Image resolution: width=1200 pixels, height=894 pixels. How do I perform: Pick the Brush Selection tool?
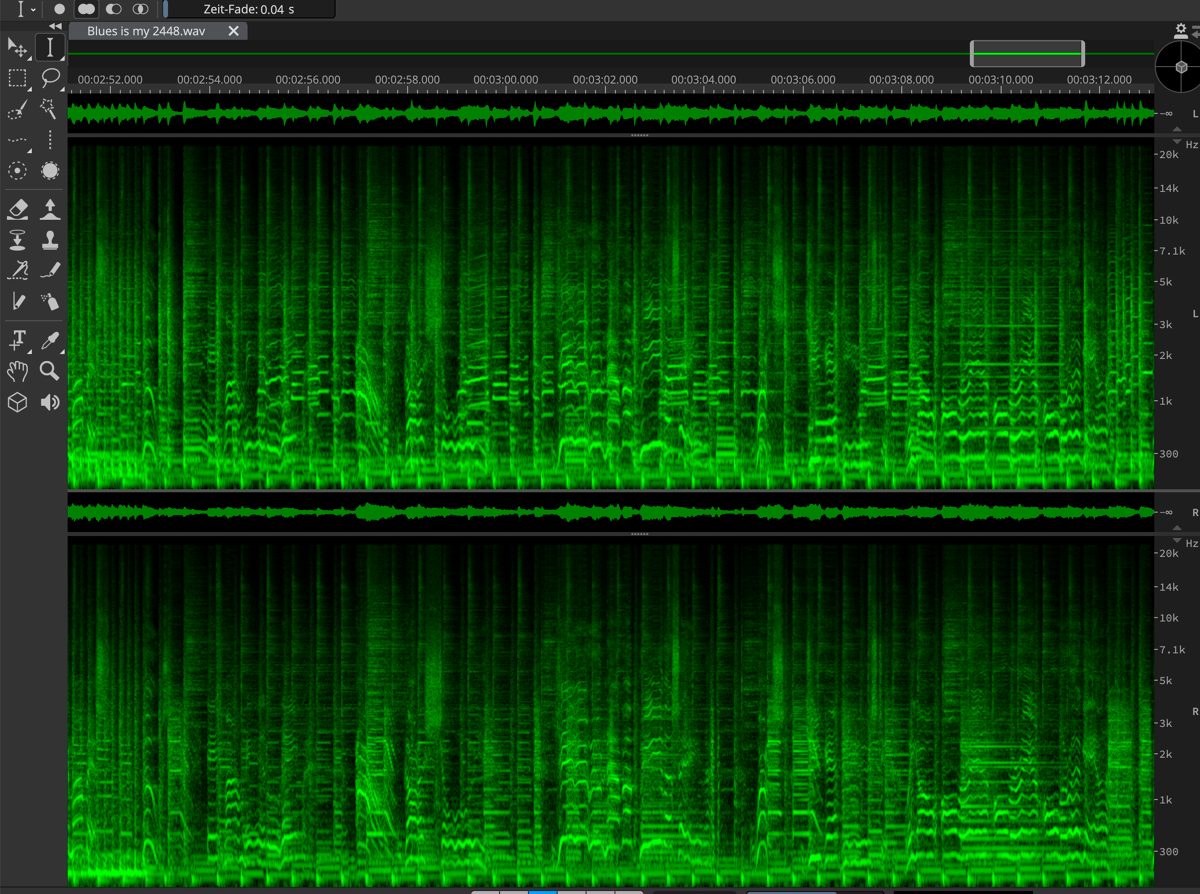(17, 109)
